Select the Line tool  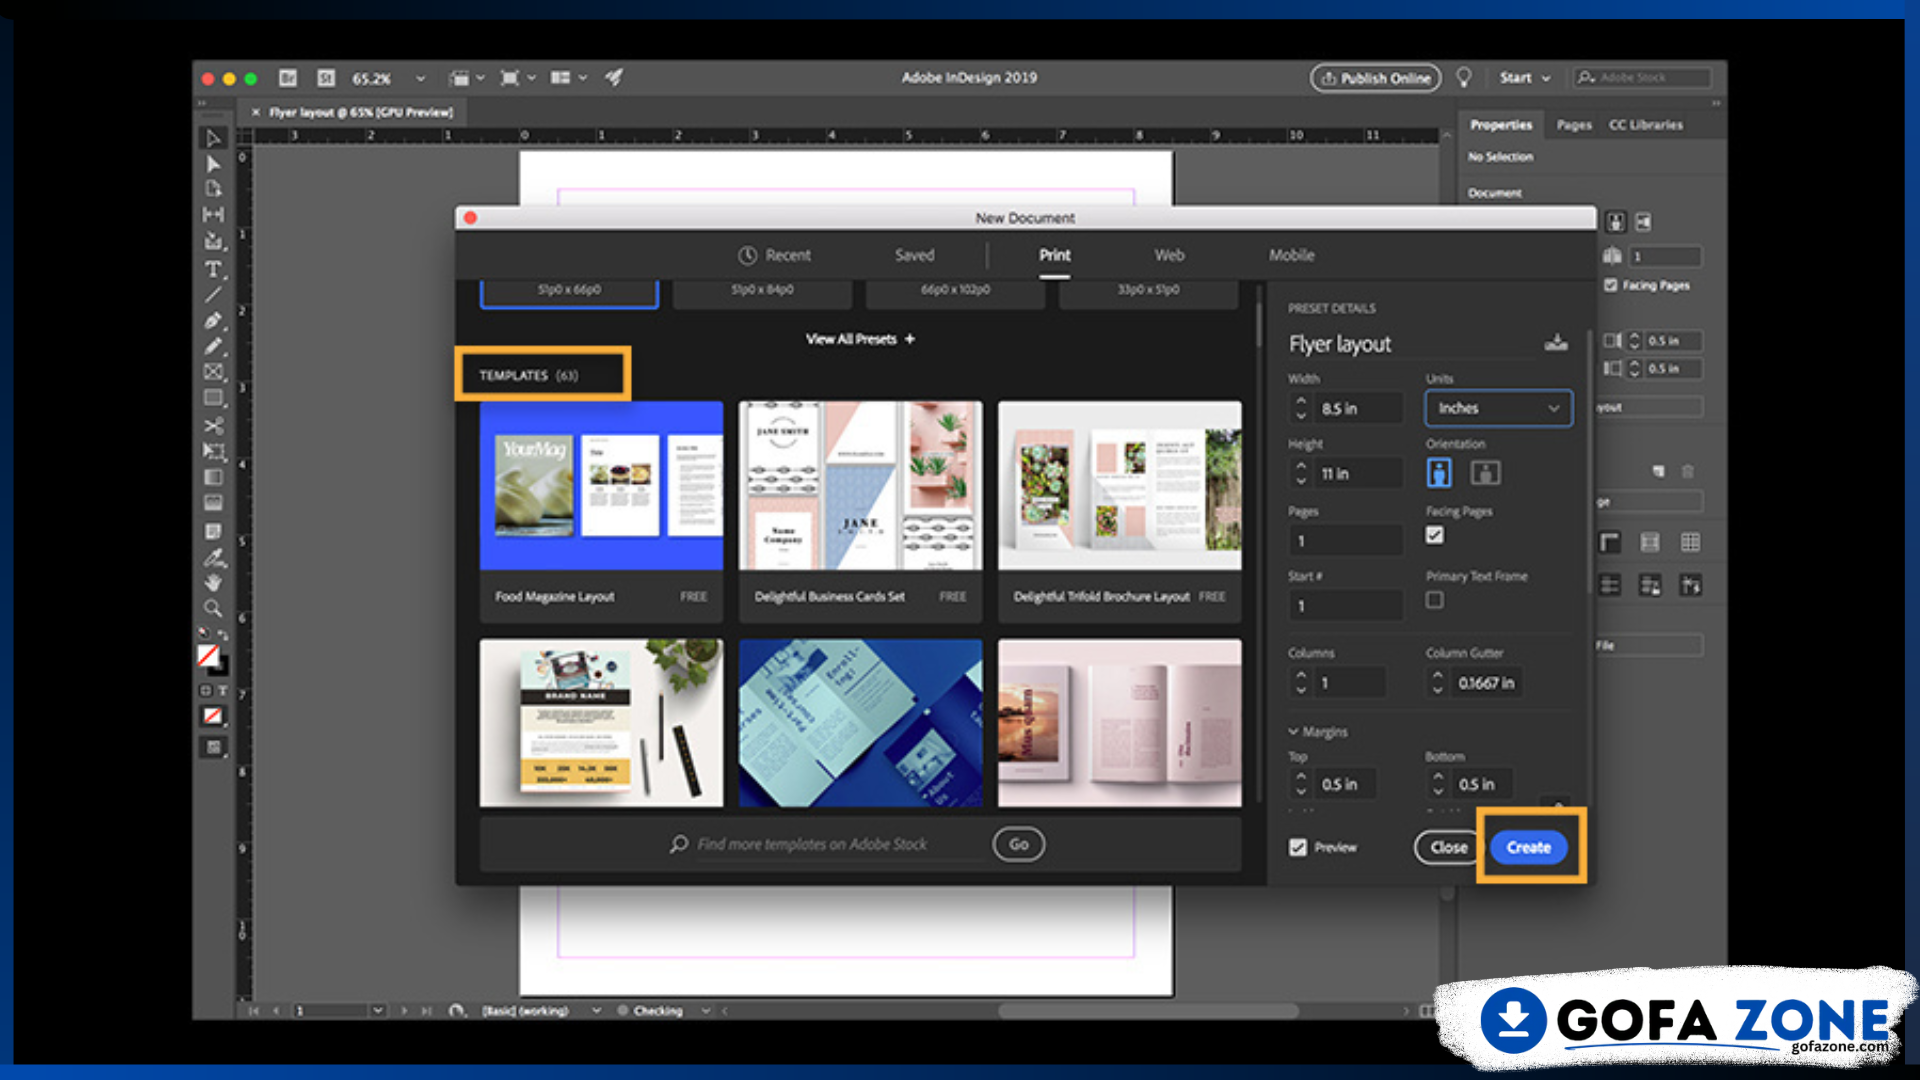(213, 295)
